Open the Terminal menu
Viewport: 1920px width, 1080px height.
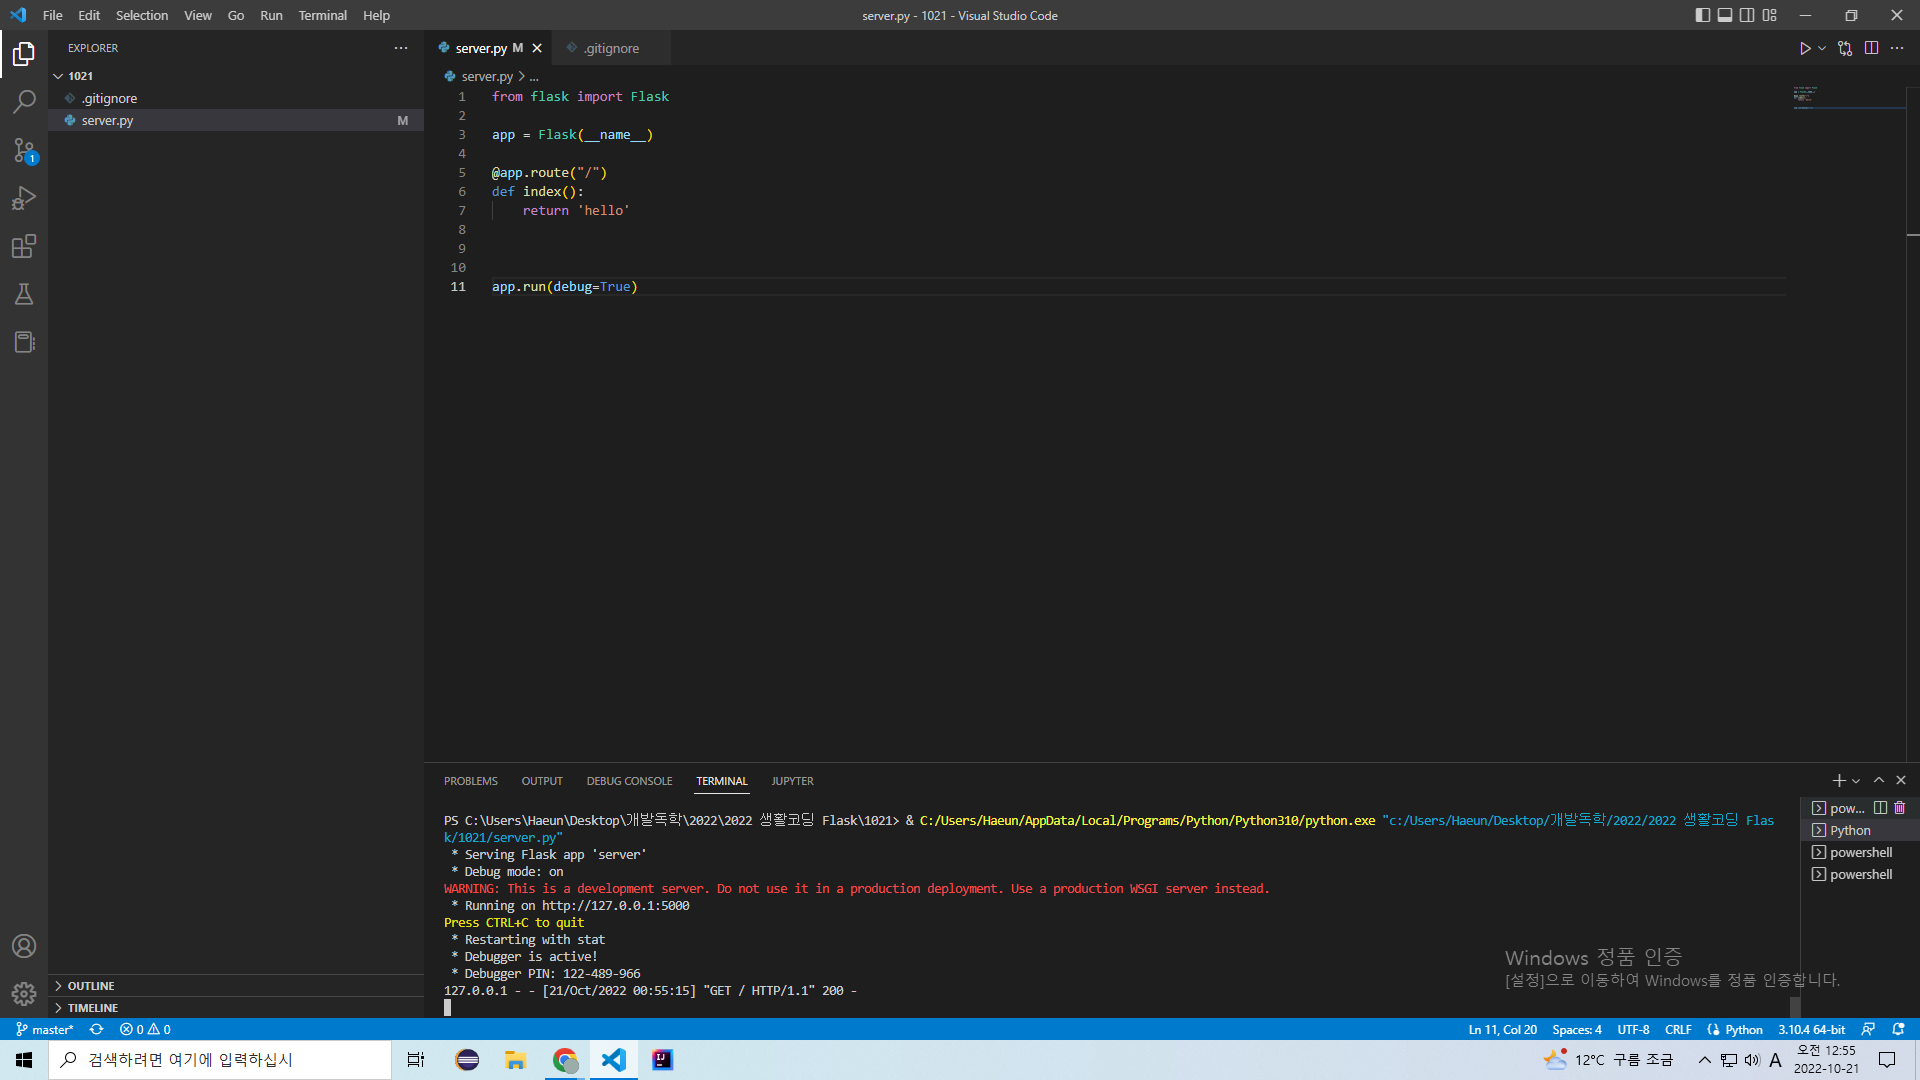point(322,15)
